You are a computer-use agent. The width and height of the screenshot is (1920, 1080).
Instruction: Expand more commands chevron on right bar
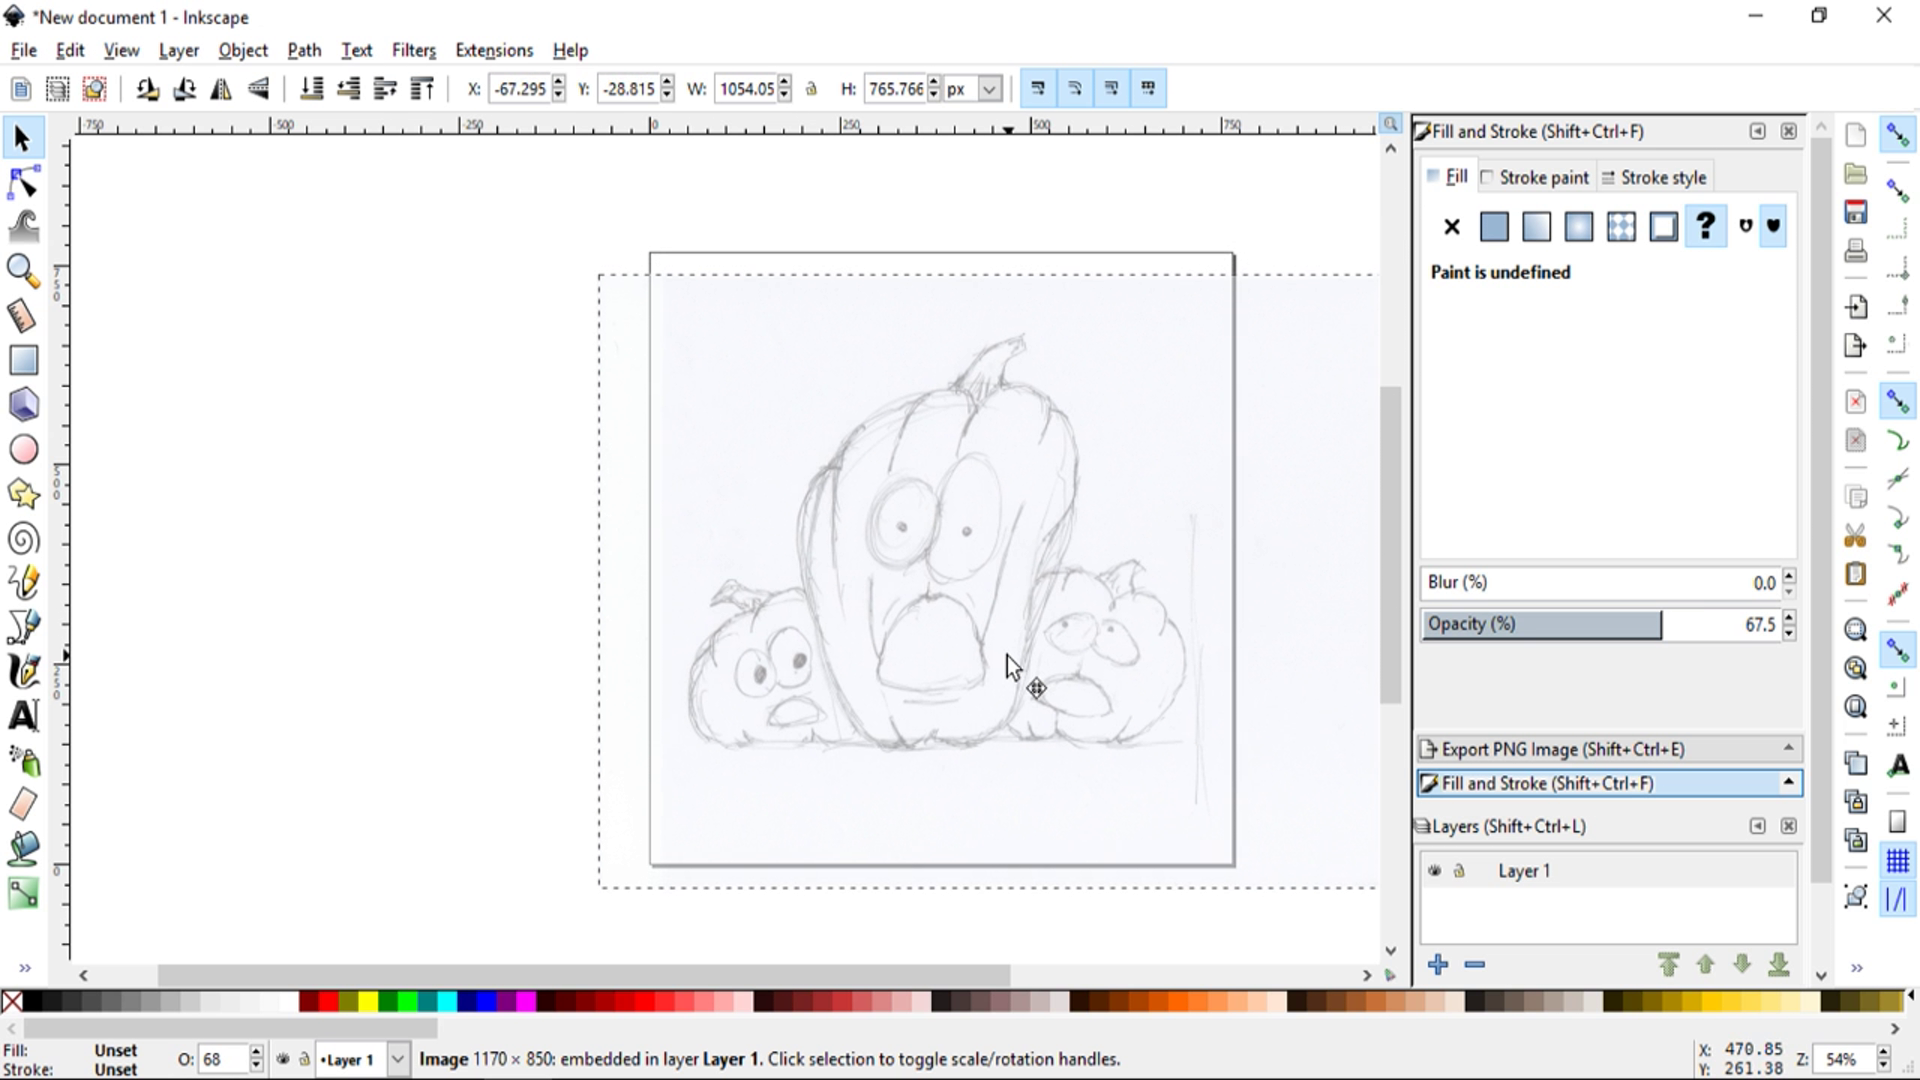pyautogui.click(x=1857, y=968)
